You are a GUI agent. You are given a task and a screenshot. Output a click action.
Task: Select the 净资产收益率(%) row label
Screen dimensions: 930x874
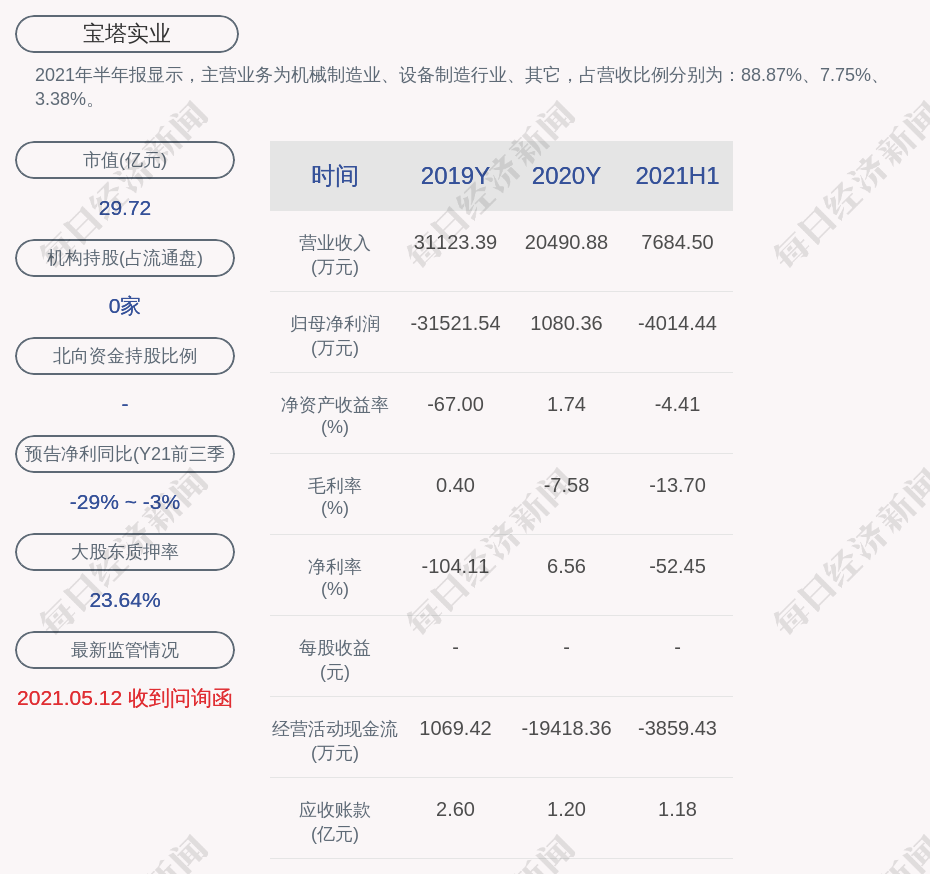(x=335, y=416)
